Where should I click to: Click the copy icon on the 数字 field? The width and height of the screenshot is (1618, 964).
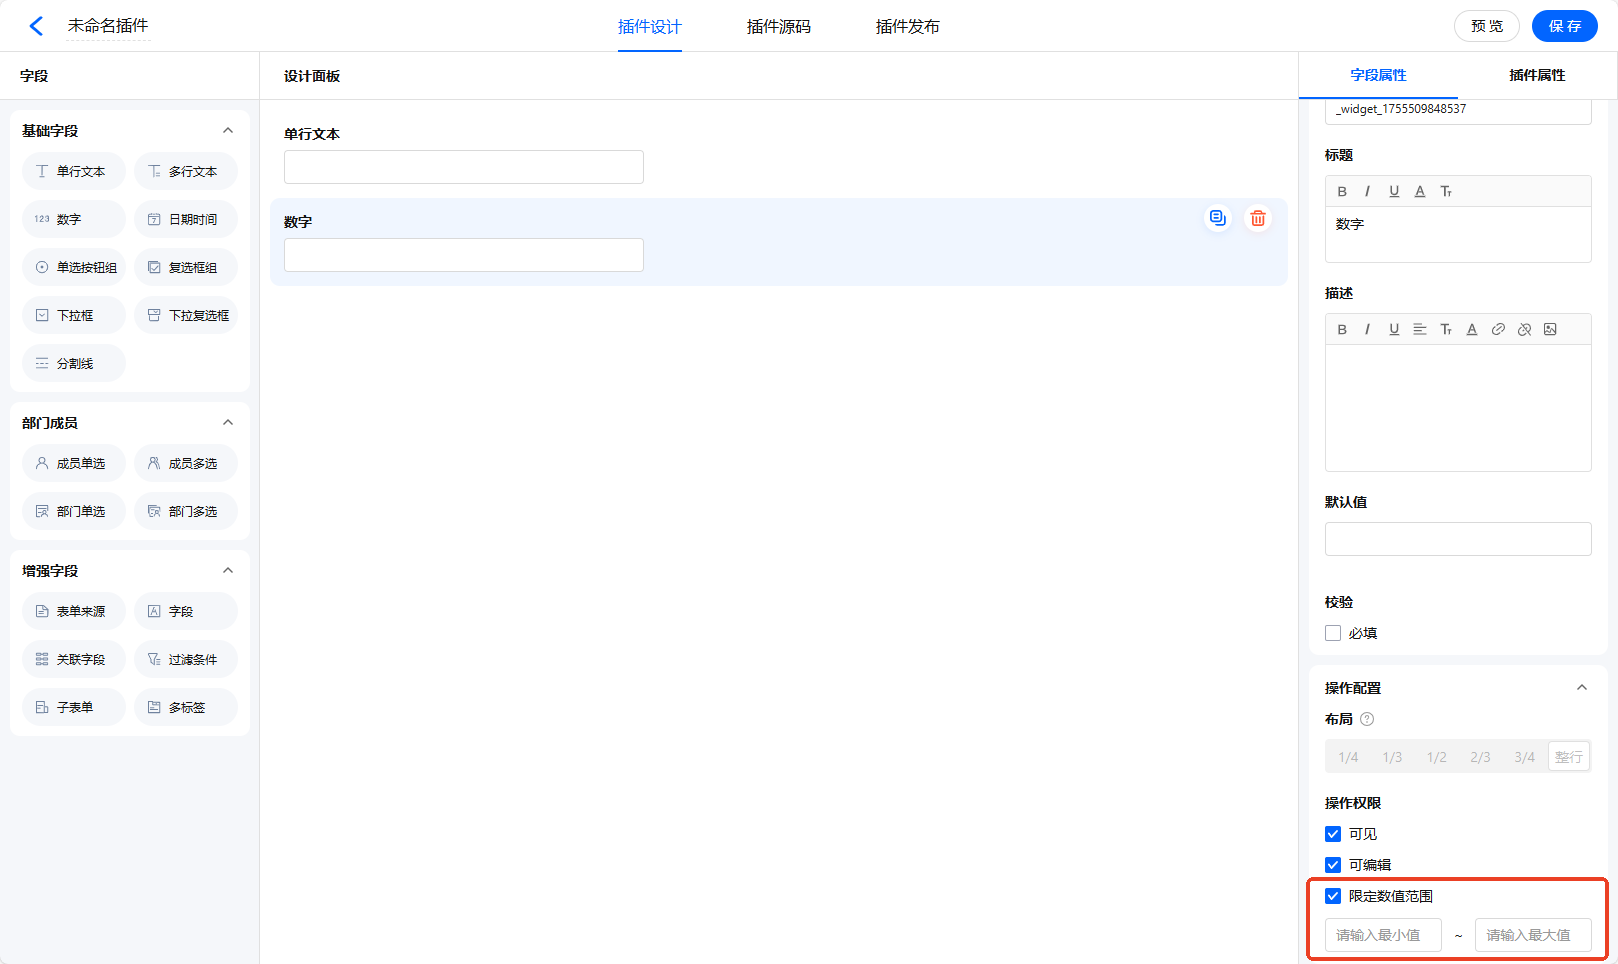click(1217, 218)
